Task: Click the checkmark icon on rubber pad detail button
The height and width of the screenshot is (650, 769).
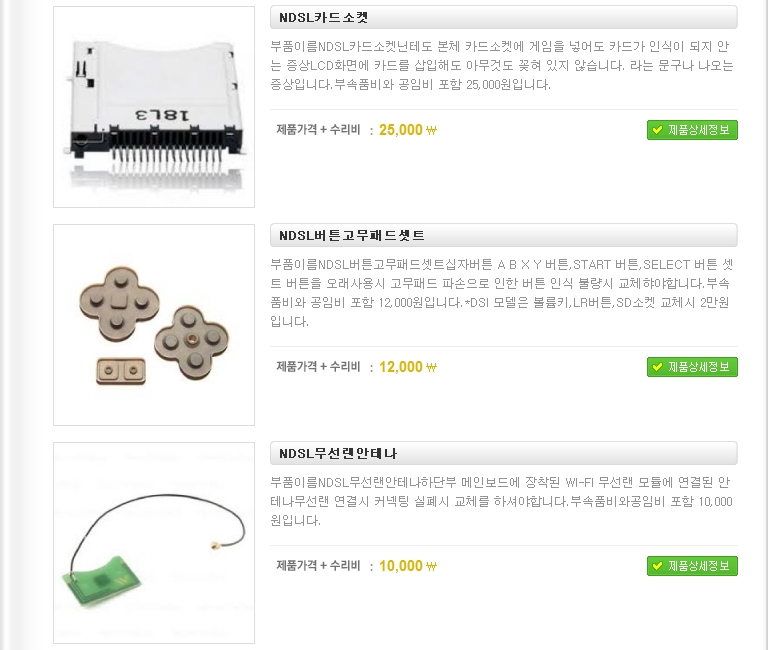Action: pos(658,367)
